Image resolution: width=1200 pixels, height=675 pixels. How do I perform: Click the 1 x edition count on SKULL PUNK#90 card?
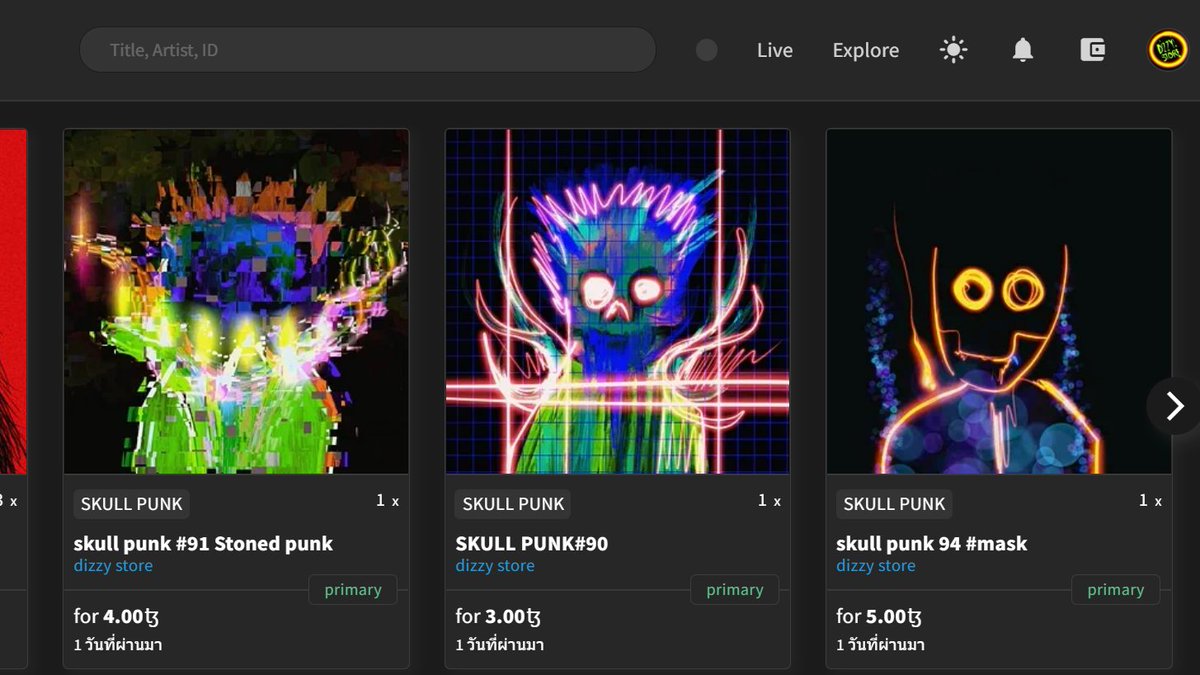pos(769,501)
